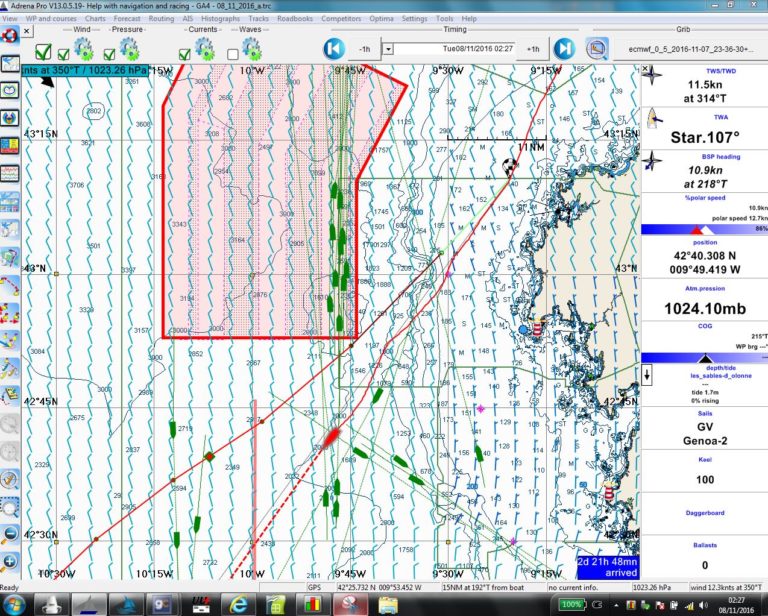
Task: Click the finish checkered flag marker on chart
Action: tap(510, 167)
